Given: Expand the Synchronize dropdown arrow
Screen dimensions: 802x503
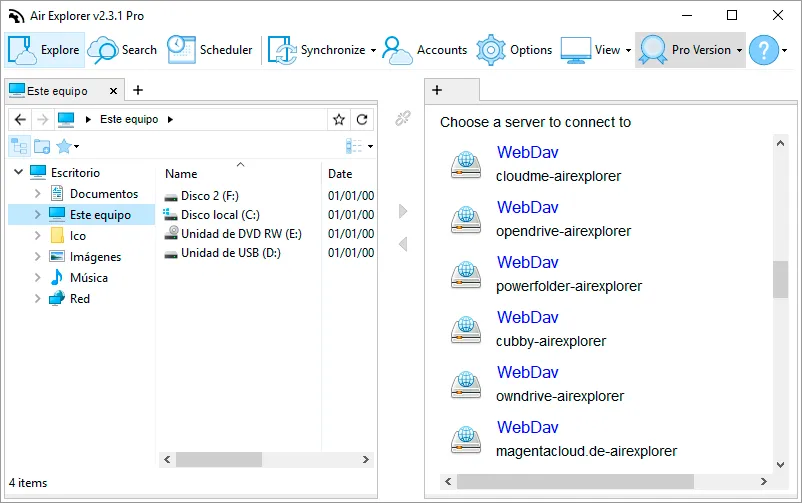Looking at the screenshot, I should (373, 50).
